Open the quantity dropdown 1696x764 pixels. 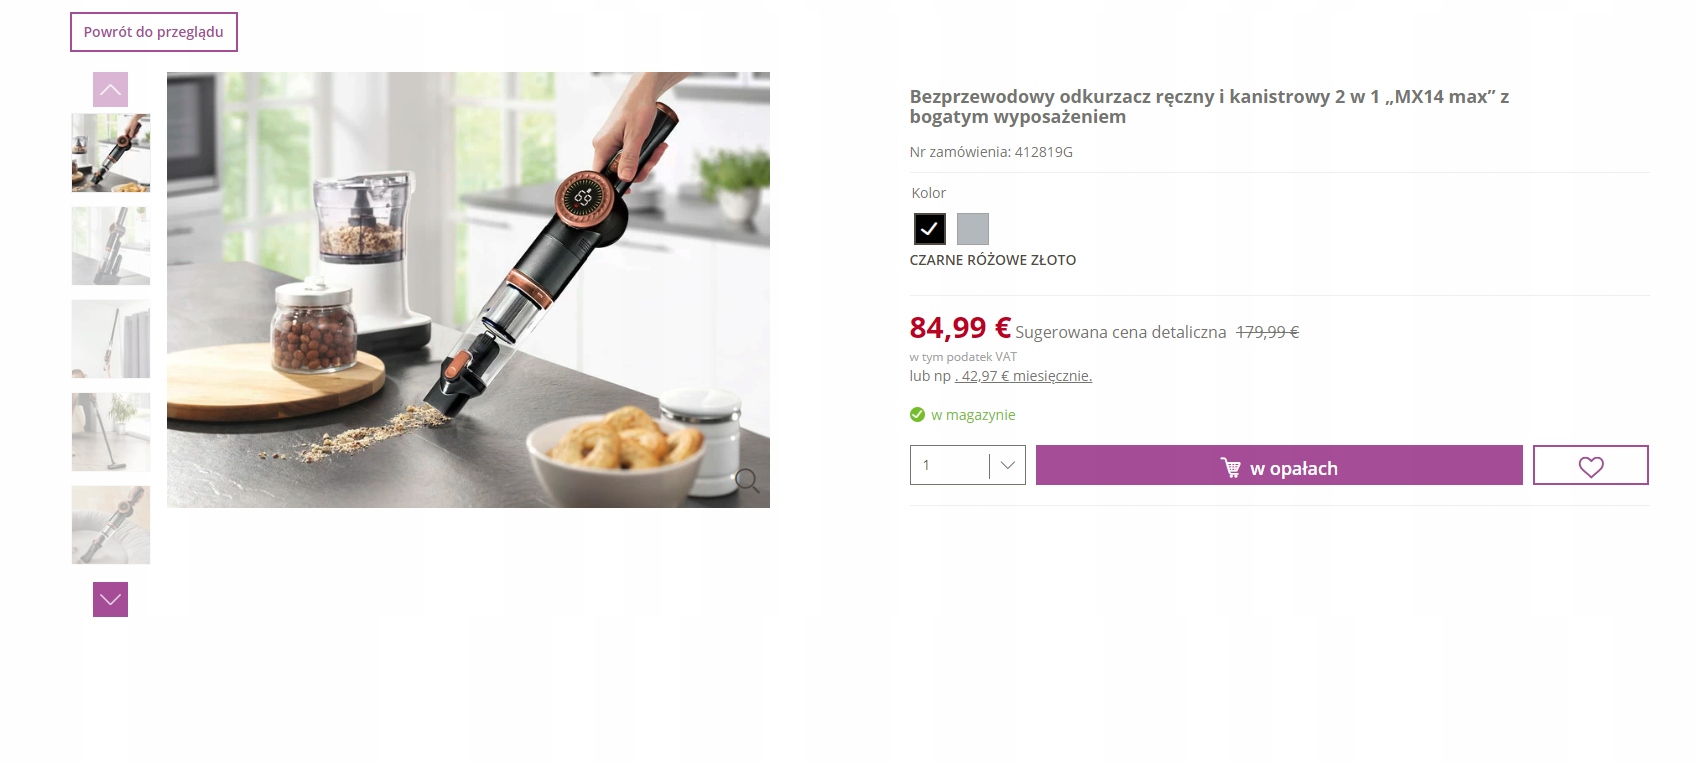(968, 465)
